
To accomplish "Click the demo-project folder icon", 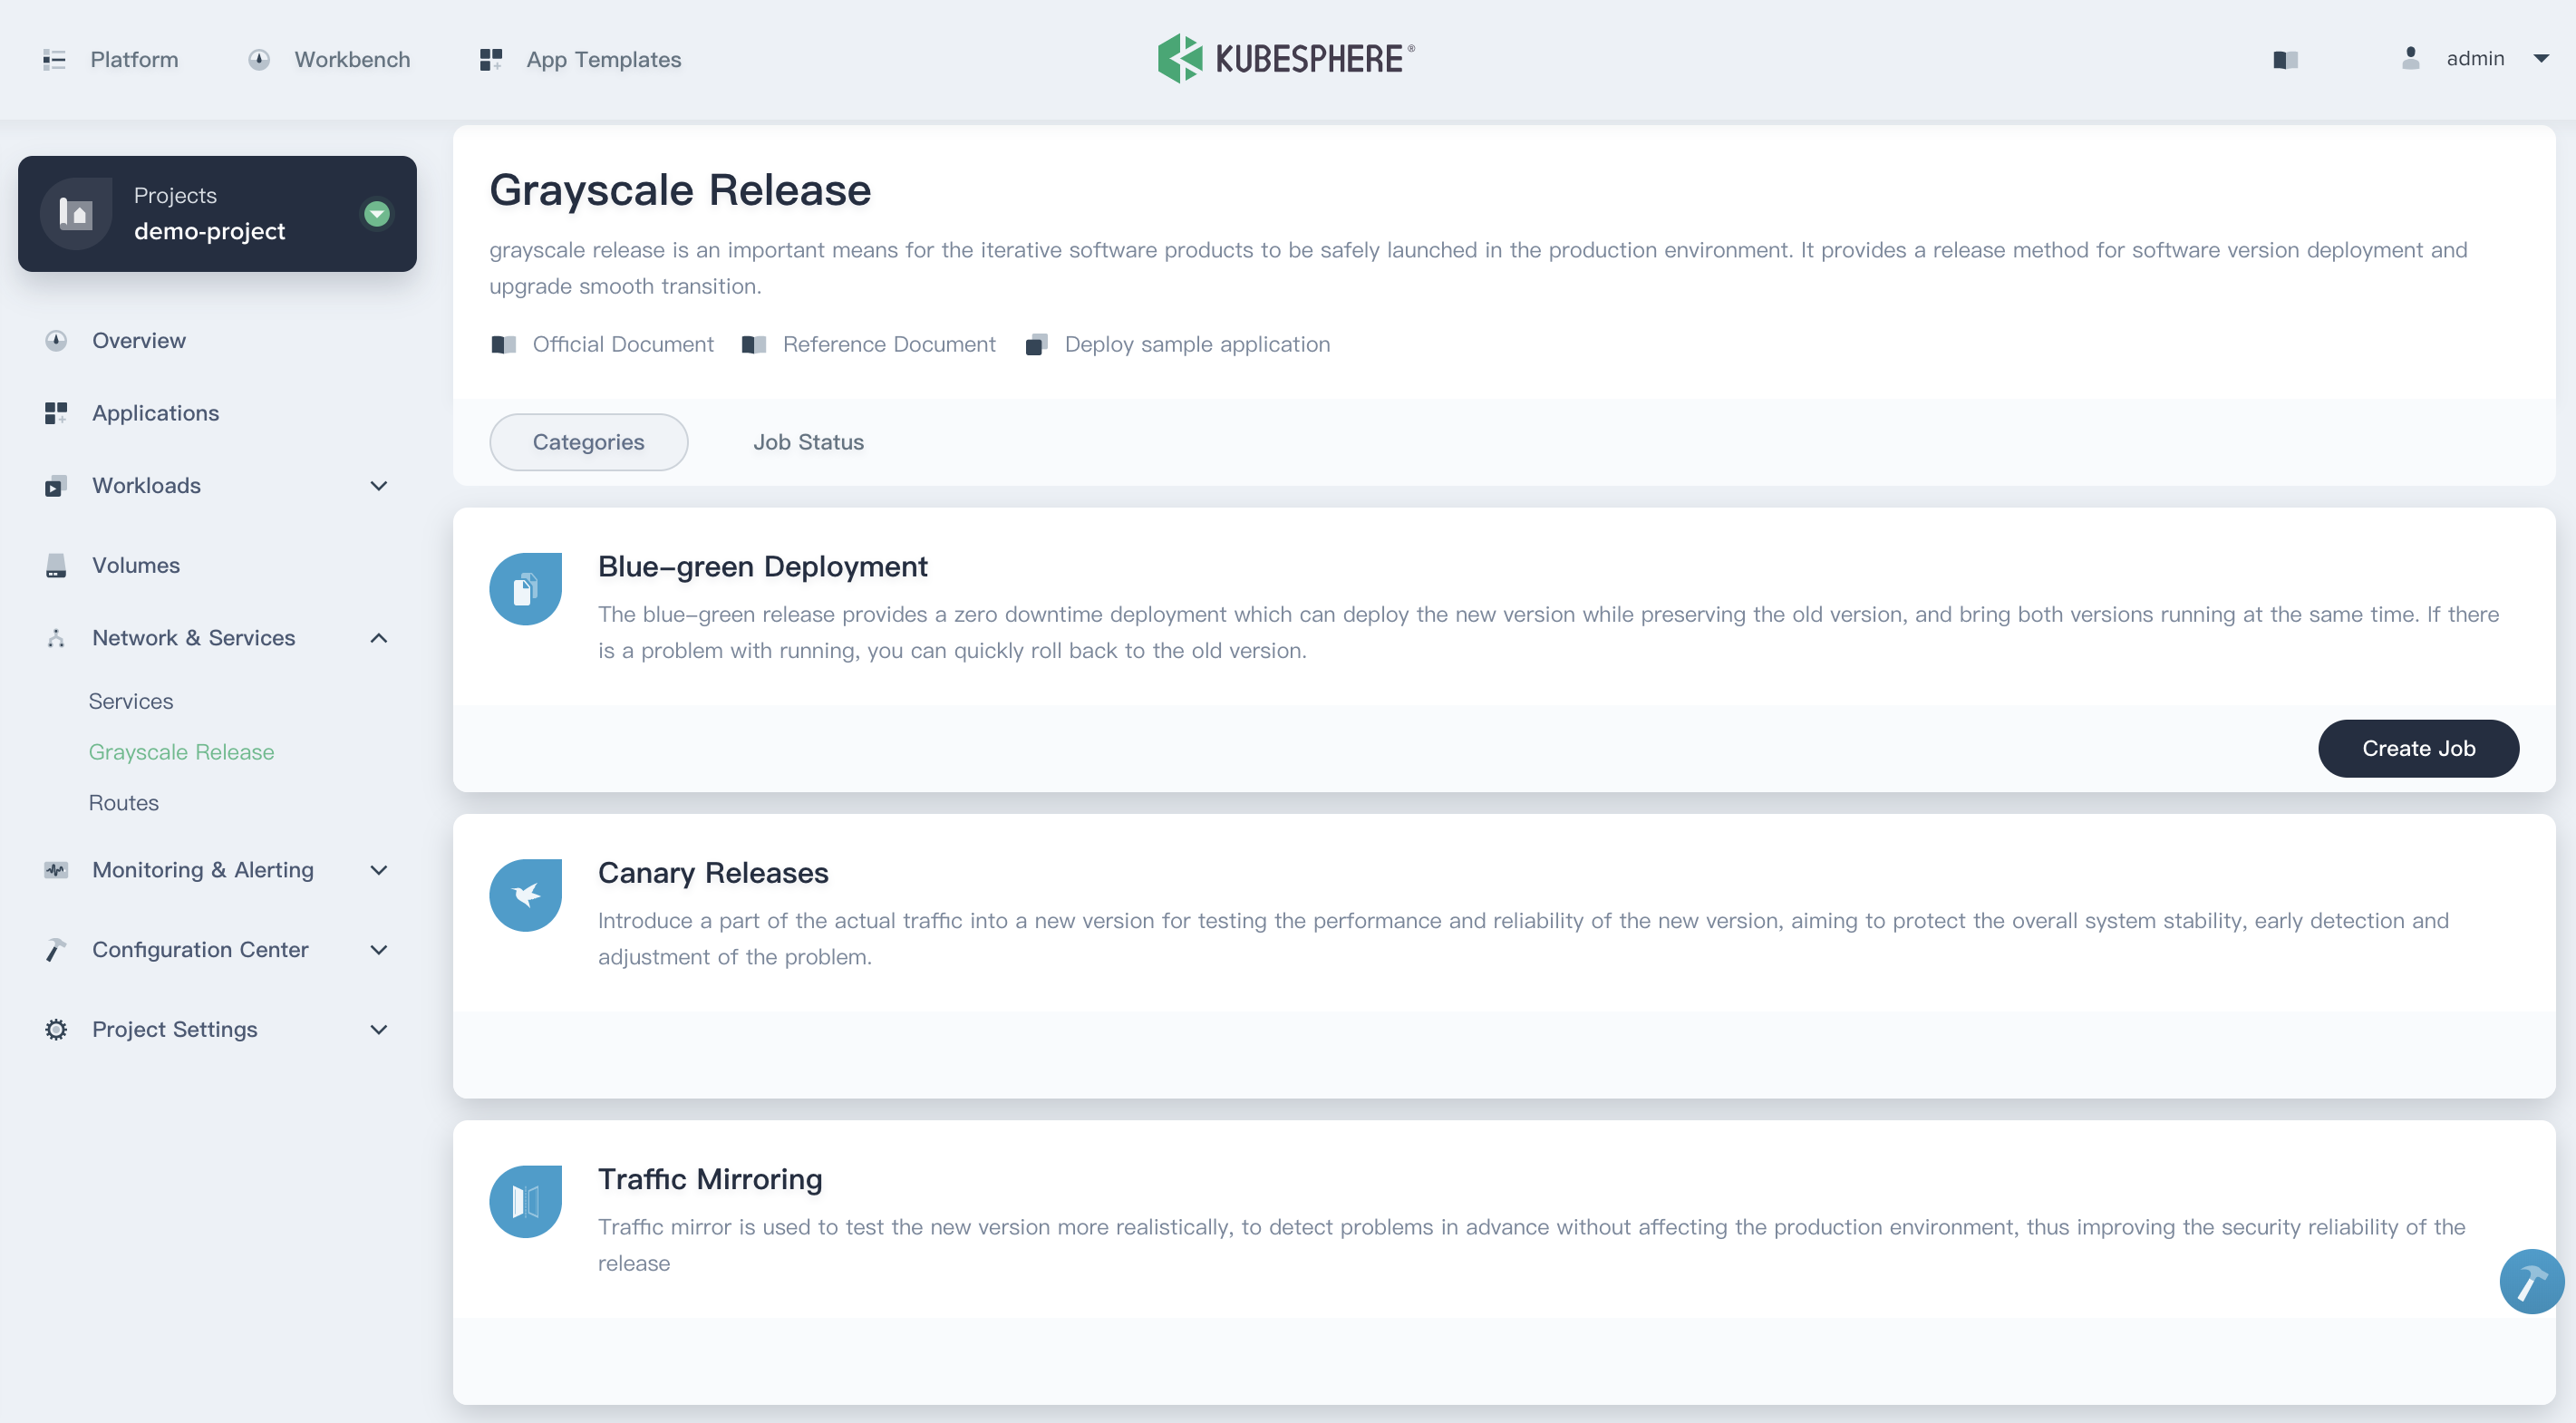I will tap(76, 213).
